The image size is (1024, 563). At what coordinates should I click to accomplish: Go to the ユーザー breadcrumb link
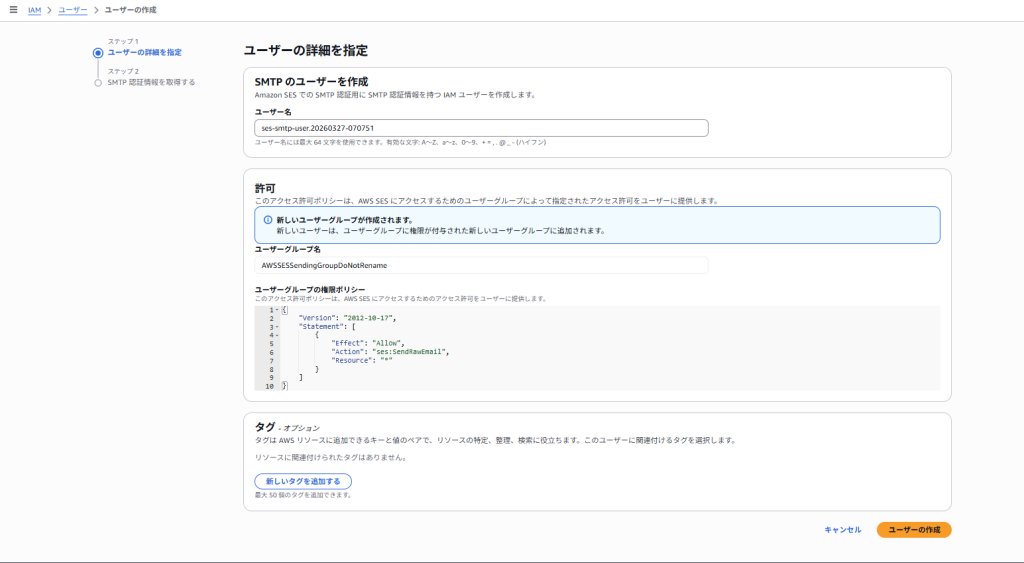click(x=72, y=10)
